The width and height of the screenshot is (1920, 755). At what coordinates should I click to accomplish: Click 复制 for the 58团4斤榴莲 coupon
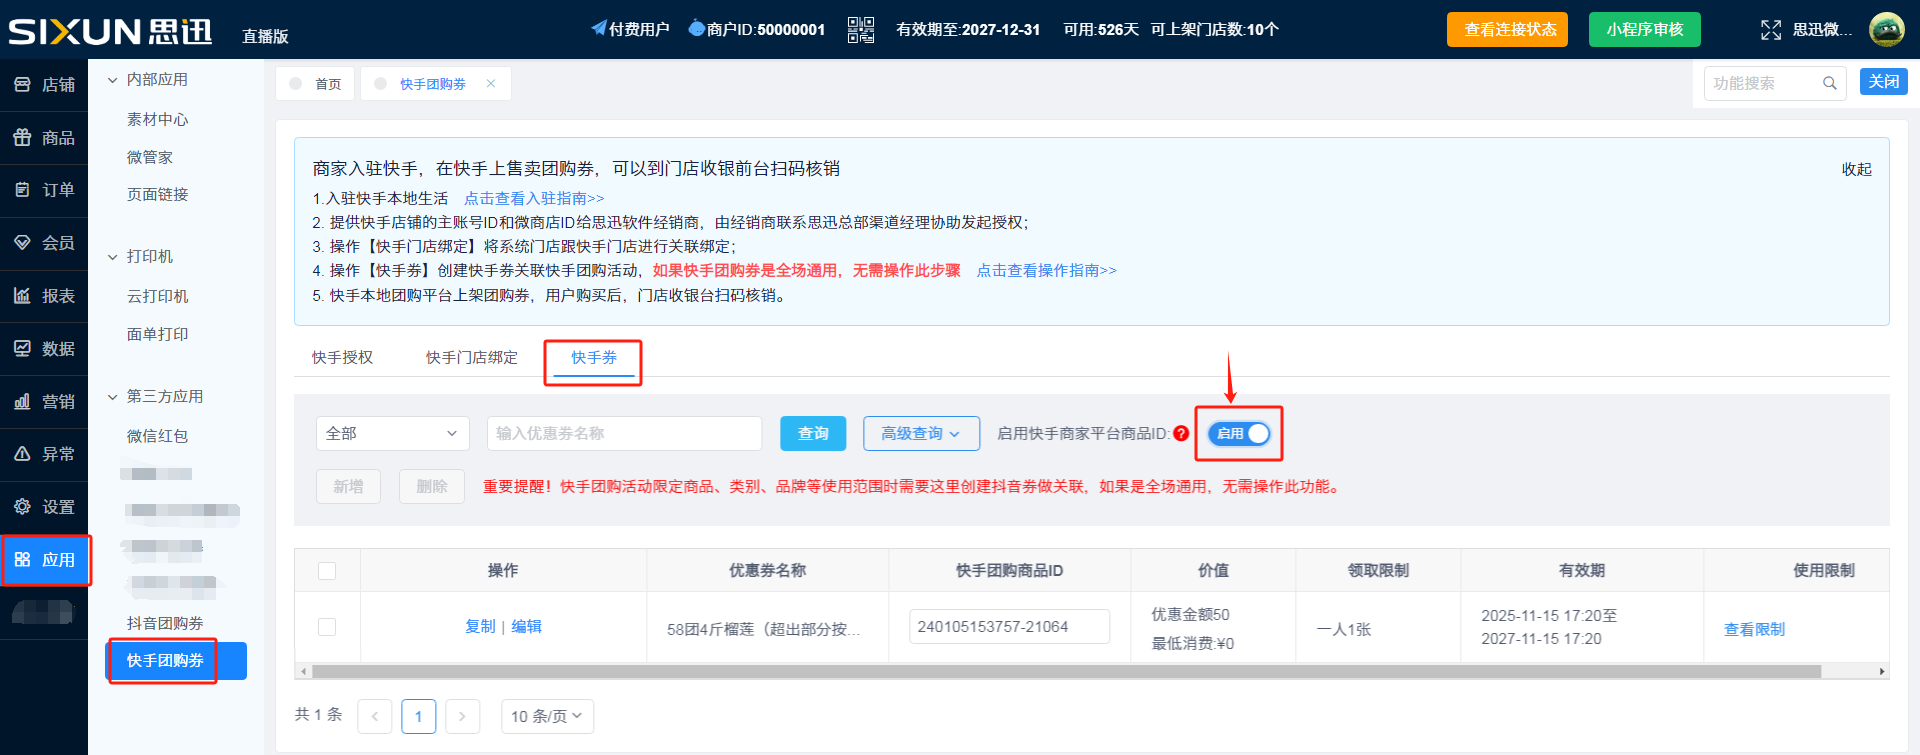480,627
